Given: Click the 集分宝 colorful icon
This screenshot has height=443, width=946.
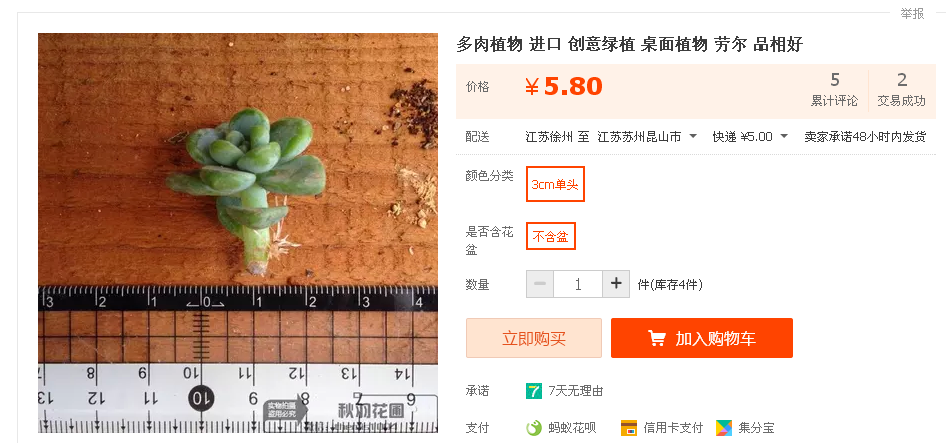Looking at the screenshot, I should pyautogui.click(x=723, y=429).
